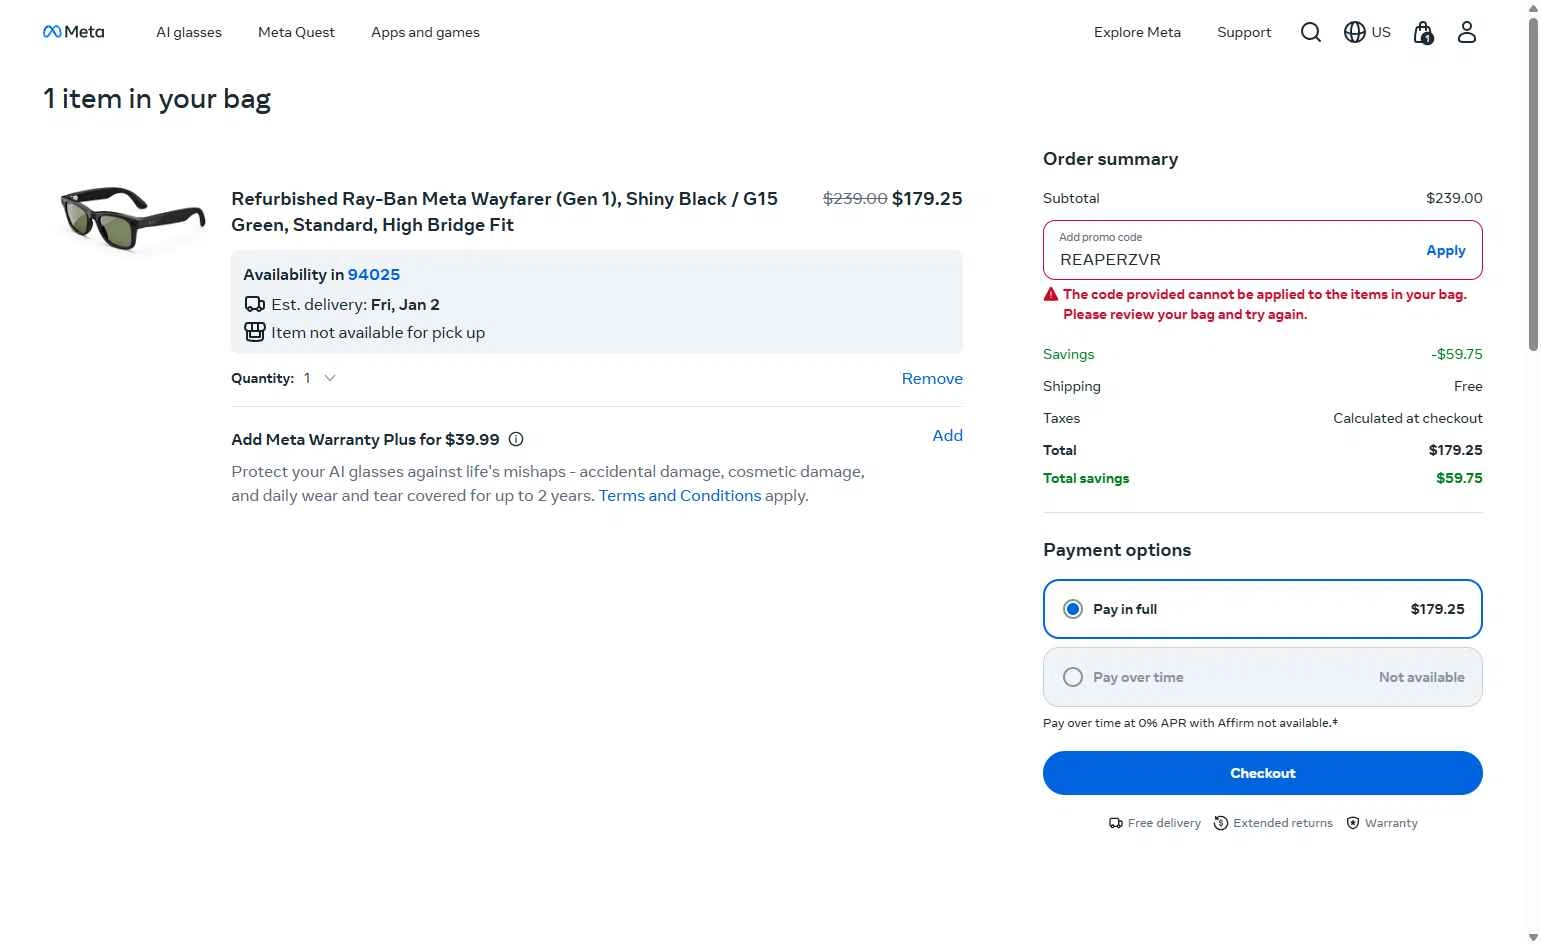Click the store pickup icon
This screenshot has width=1541, height=945.
click(x=255, y=332)
